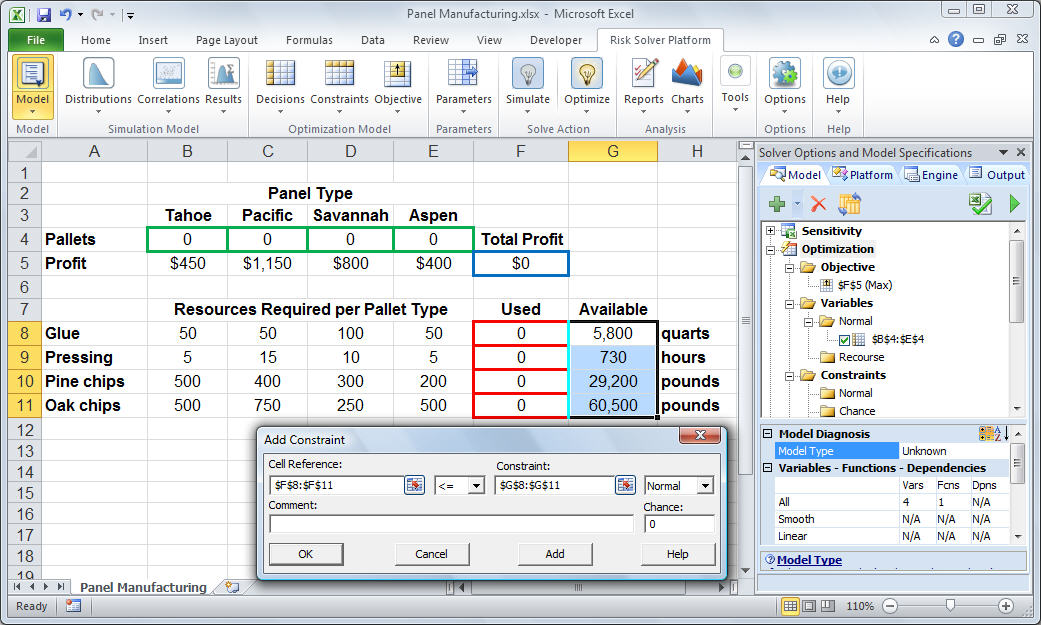Open the constraint operator <= dropdown
Viewport: 1041px width, 625px height.
(x=476, y=486)
